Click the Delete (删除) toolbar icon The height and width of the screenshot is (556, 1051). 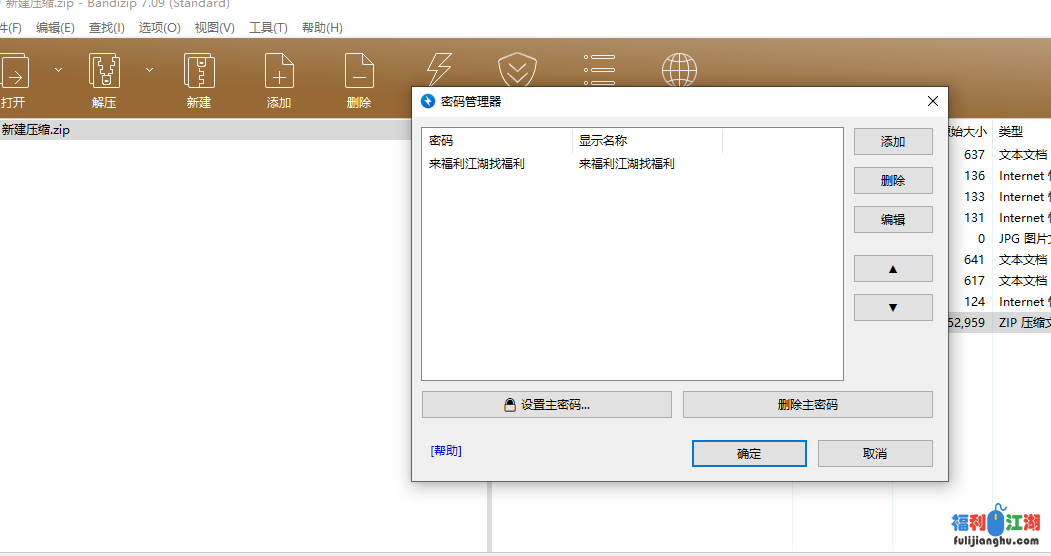click(359, 72)
